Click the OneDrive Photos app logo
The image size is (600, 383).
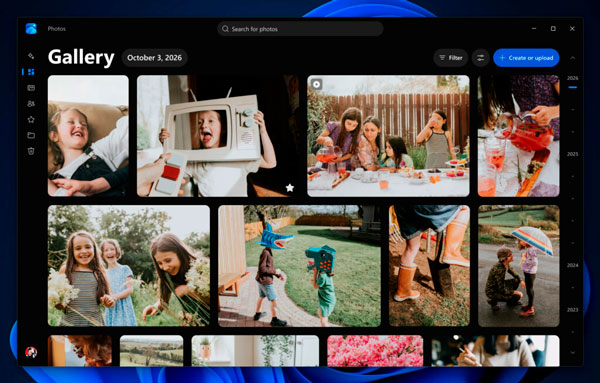[x=31, y=29]
